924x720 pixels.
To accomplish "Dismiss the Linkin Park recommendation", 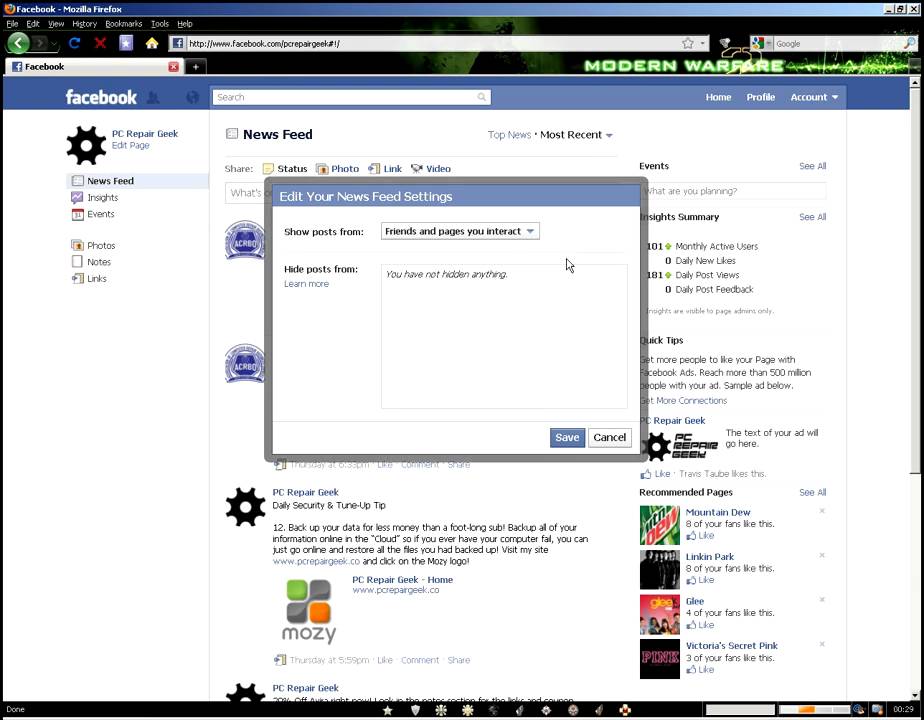I will tap(821, 555).
